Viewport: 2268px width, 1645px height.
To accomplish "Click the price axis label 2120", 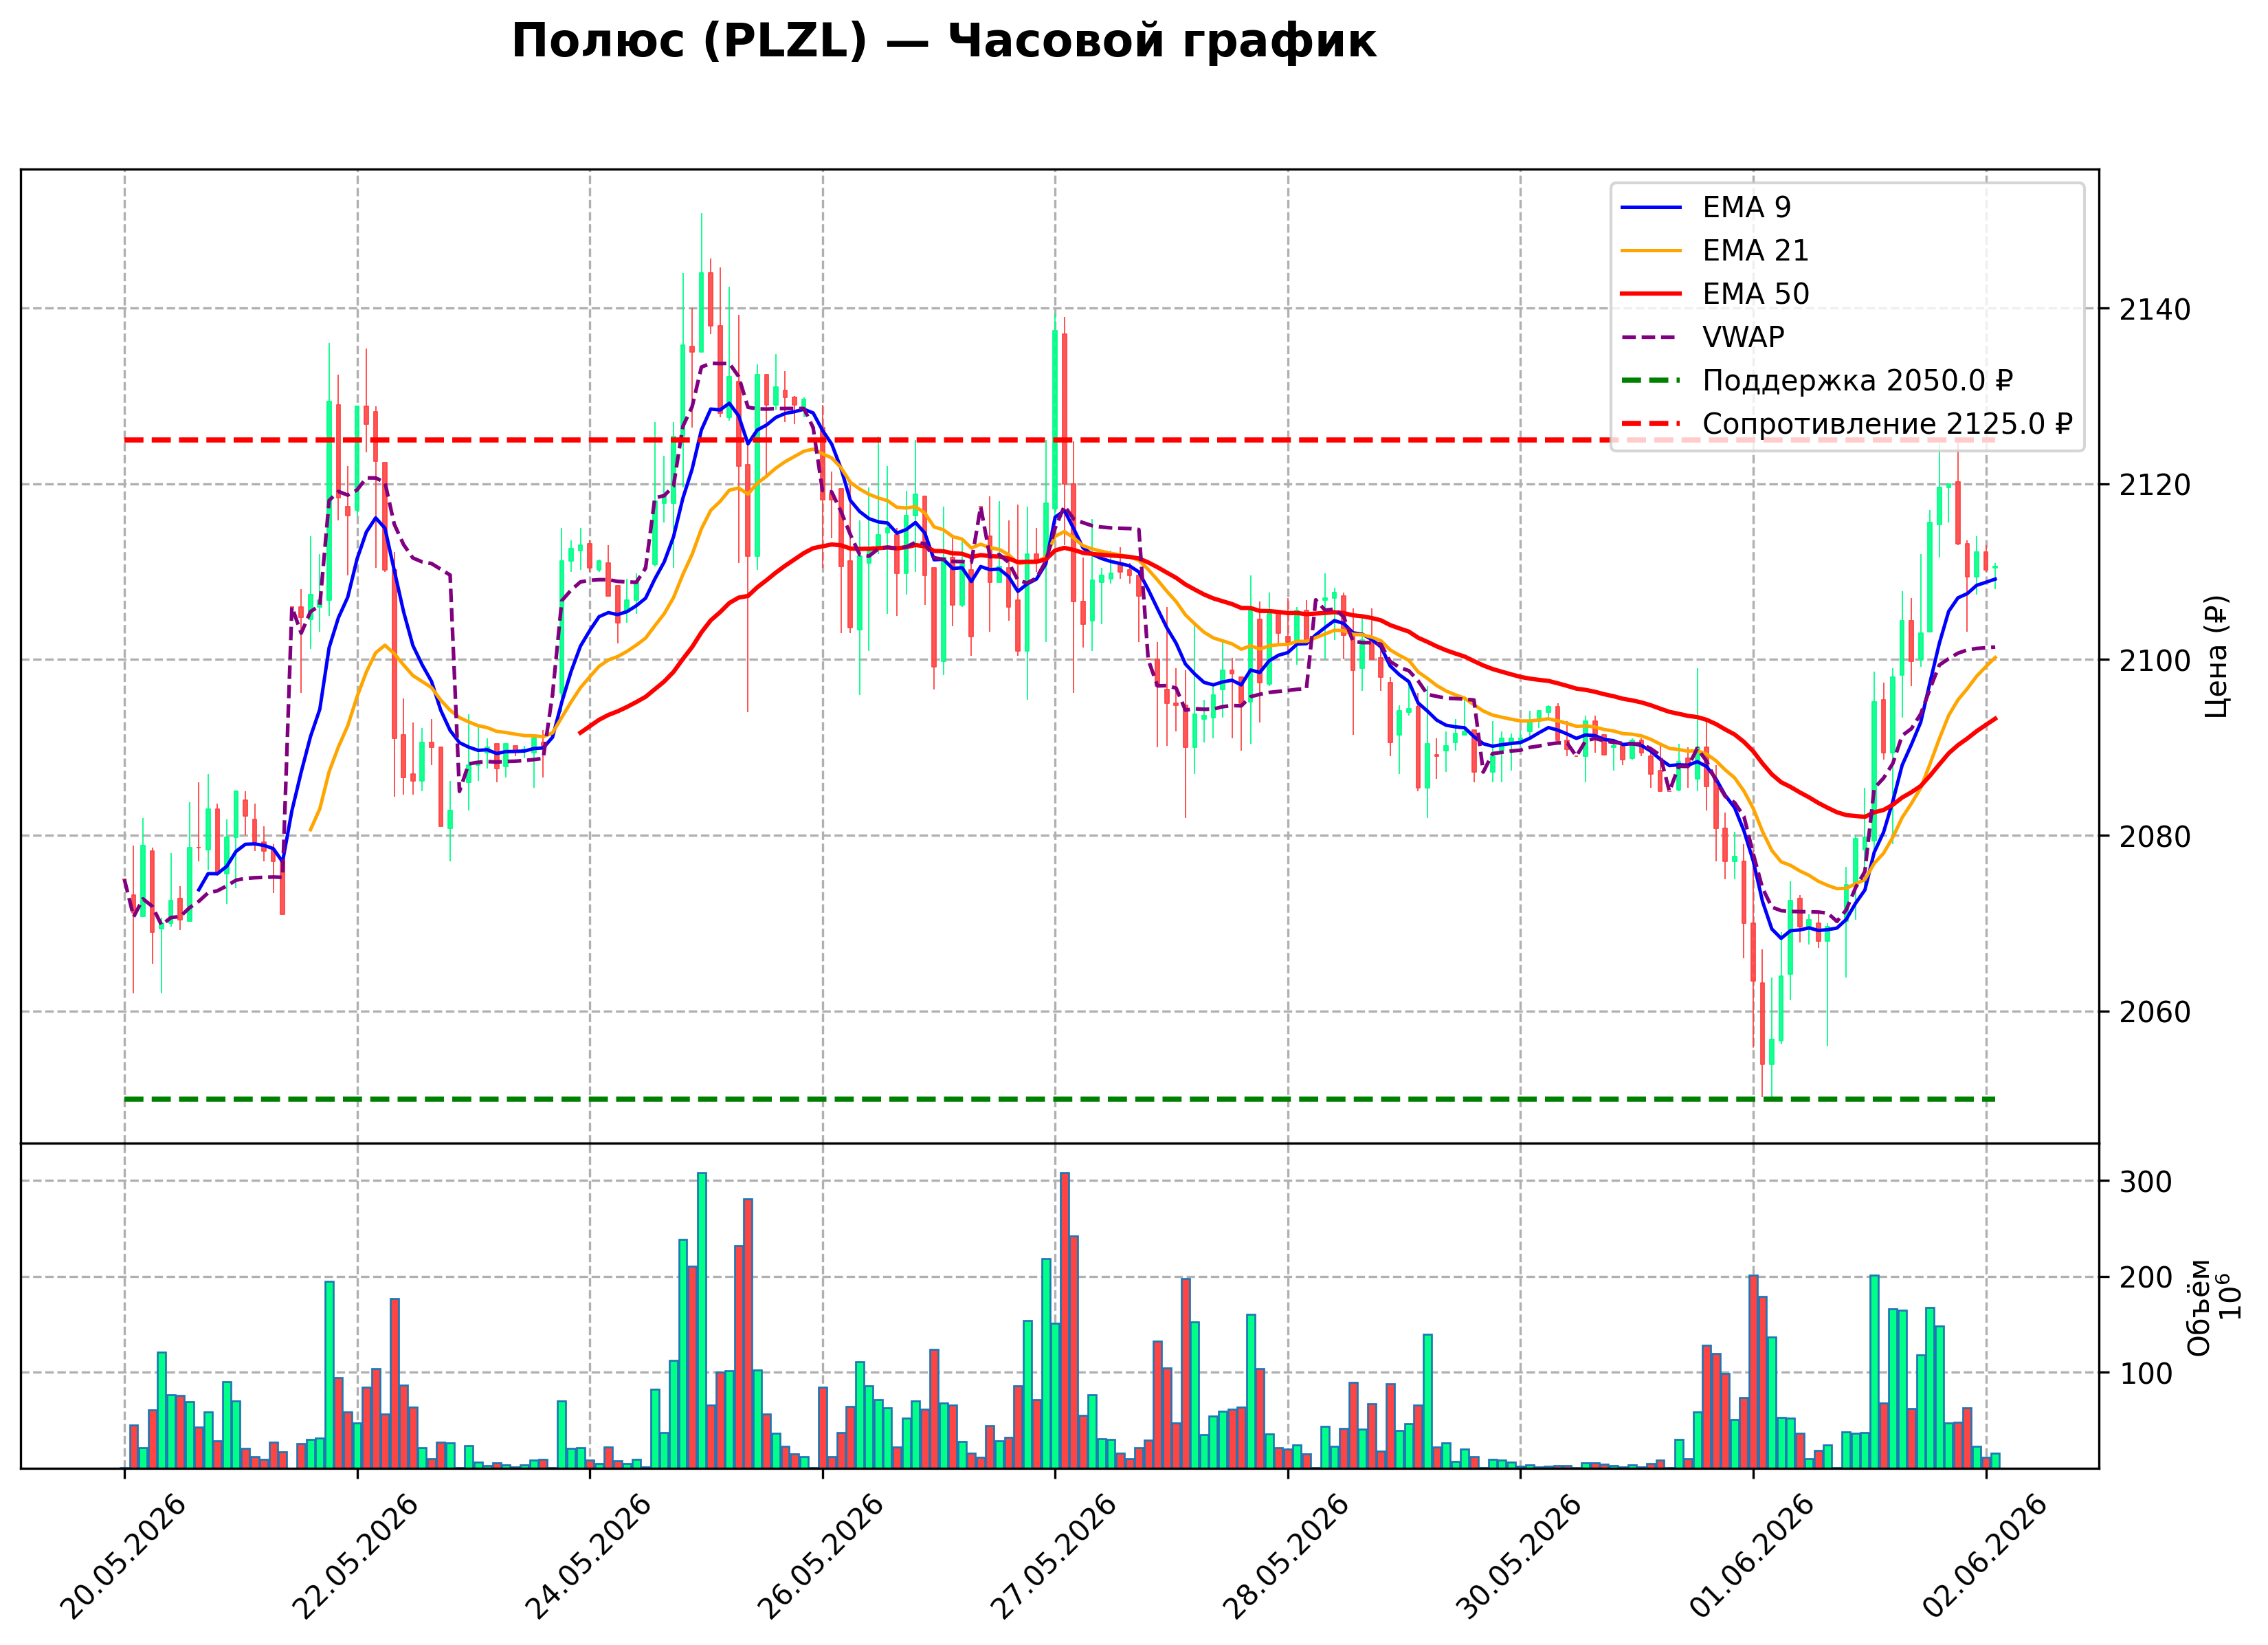I will pos(2154,485).
